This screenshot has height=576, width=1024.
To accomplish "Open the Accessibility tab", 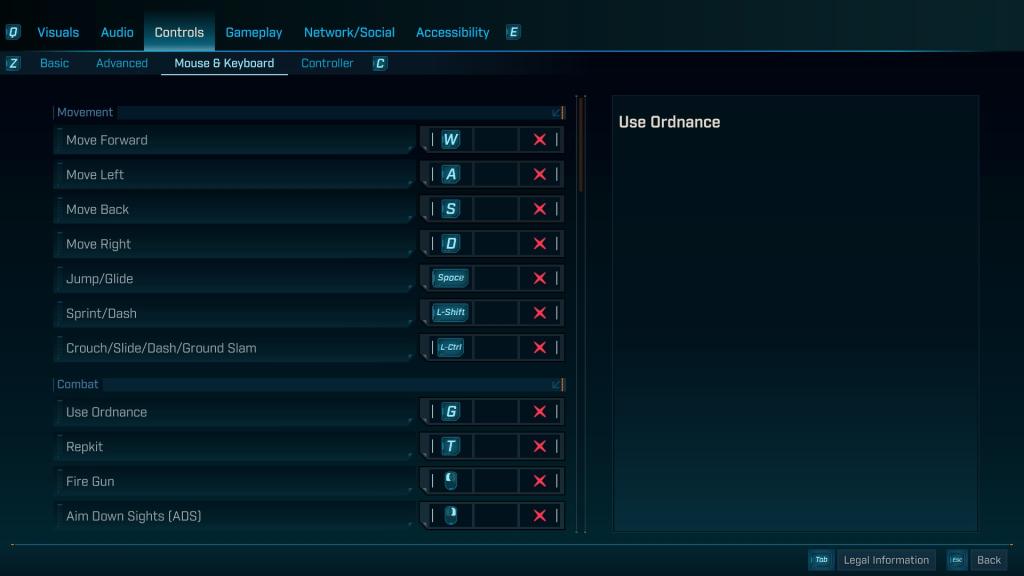I will 452,31.
